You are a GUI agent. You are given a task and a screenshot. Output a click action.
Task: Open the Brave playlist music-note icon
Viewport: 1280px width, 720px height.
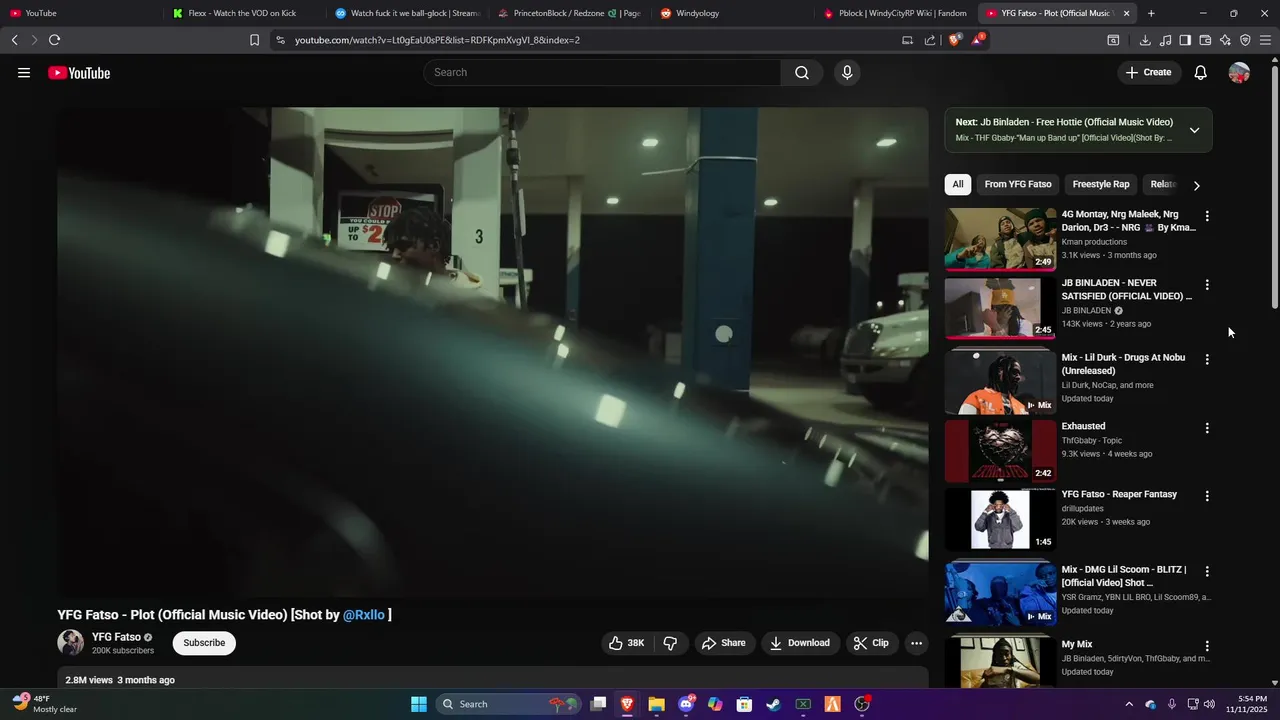click(x=1165, y=40)
